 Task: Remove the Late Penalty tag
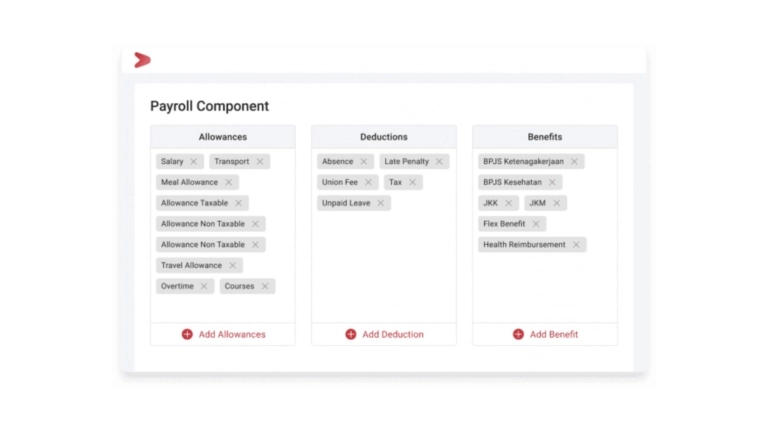pos(439,161)
